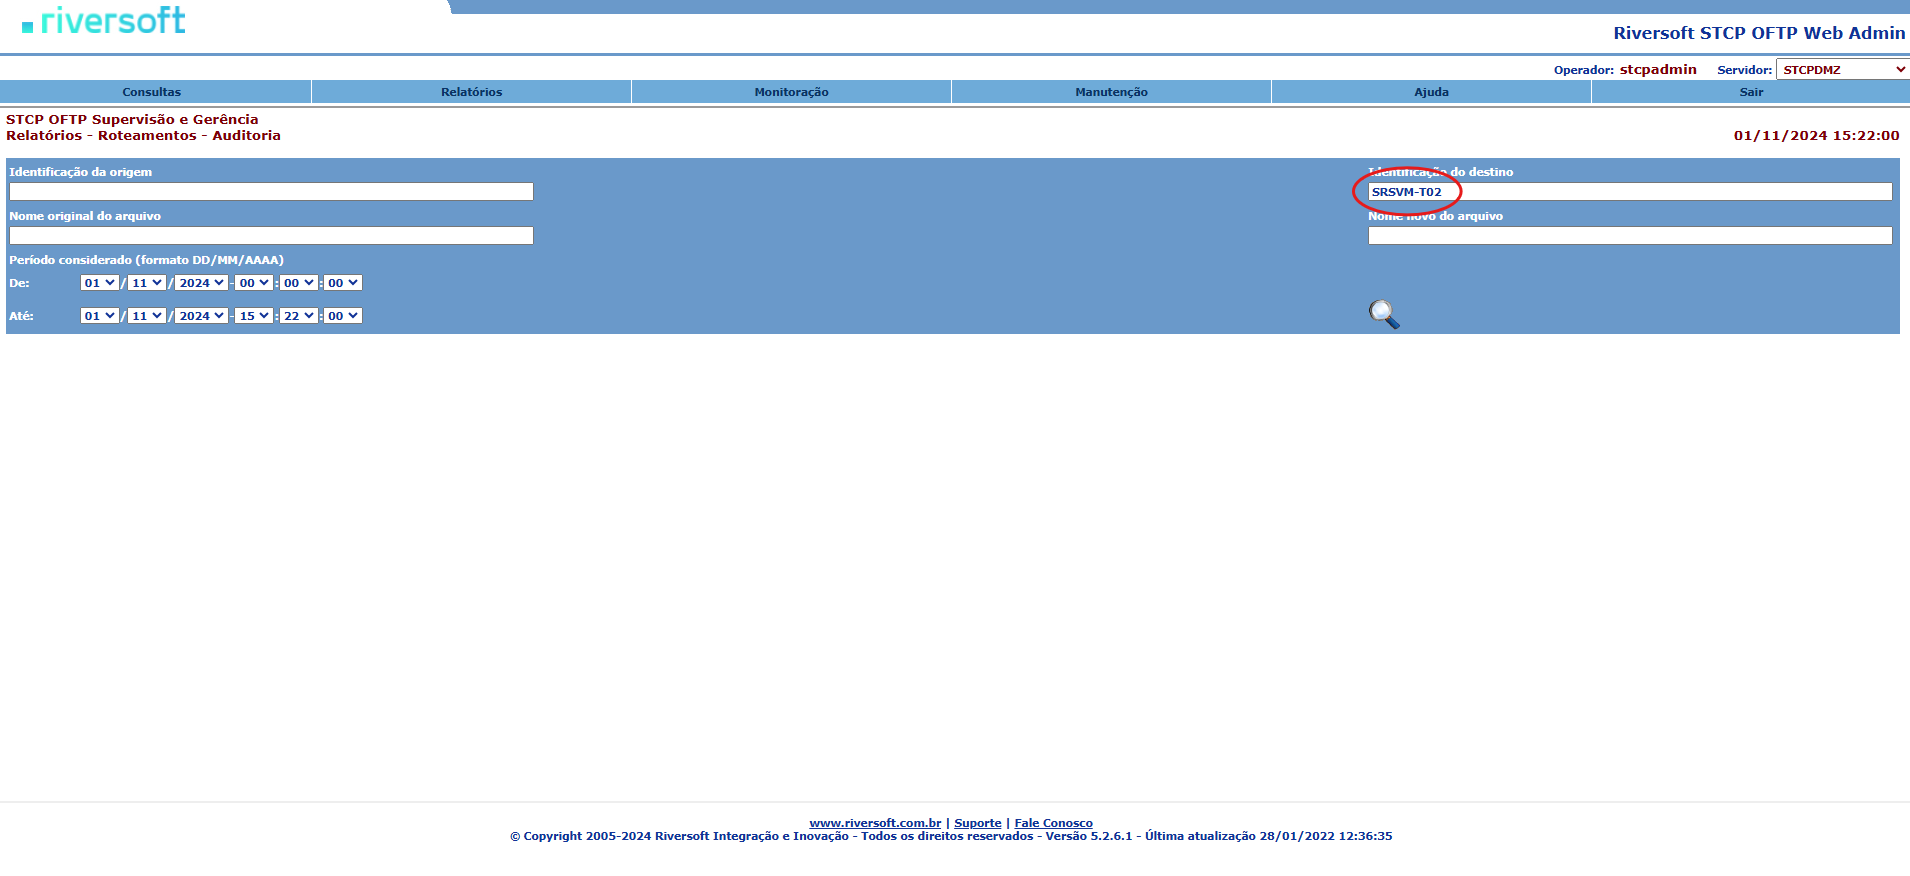Screen dimensions: 1910x876
Task: Focus the Identificação da origem field
Action: (x=271, y=192)
